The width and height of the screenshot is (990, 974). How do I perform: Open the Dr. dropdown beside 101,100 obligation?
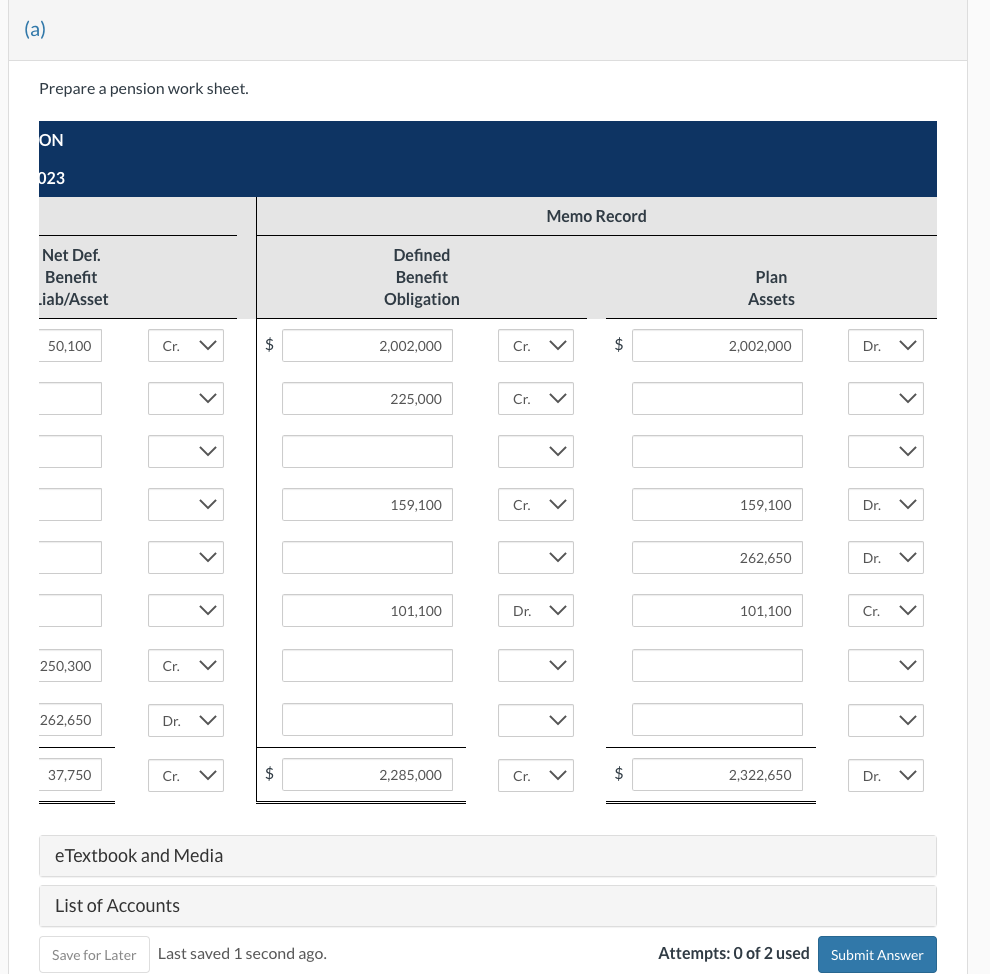click(x=536, y=610)
